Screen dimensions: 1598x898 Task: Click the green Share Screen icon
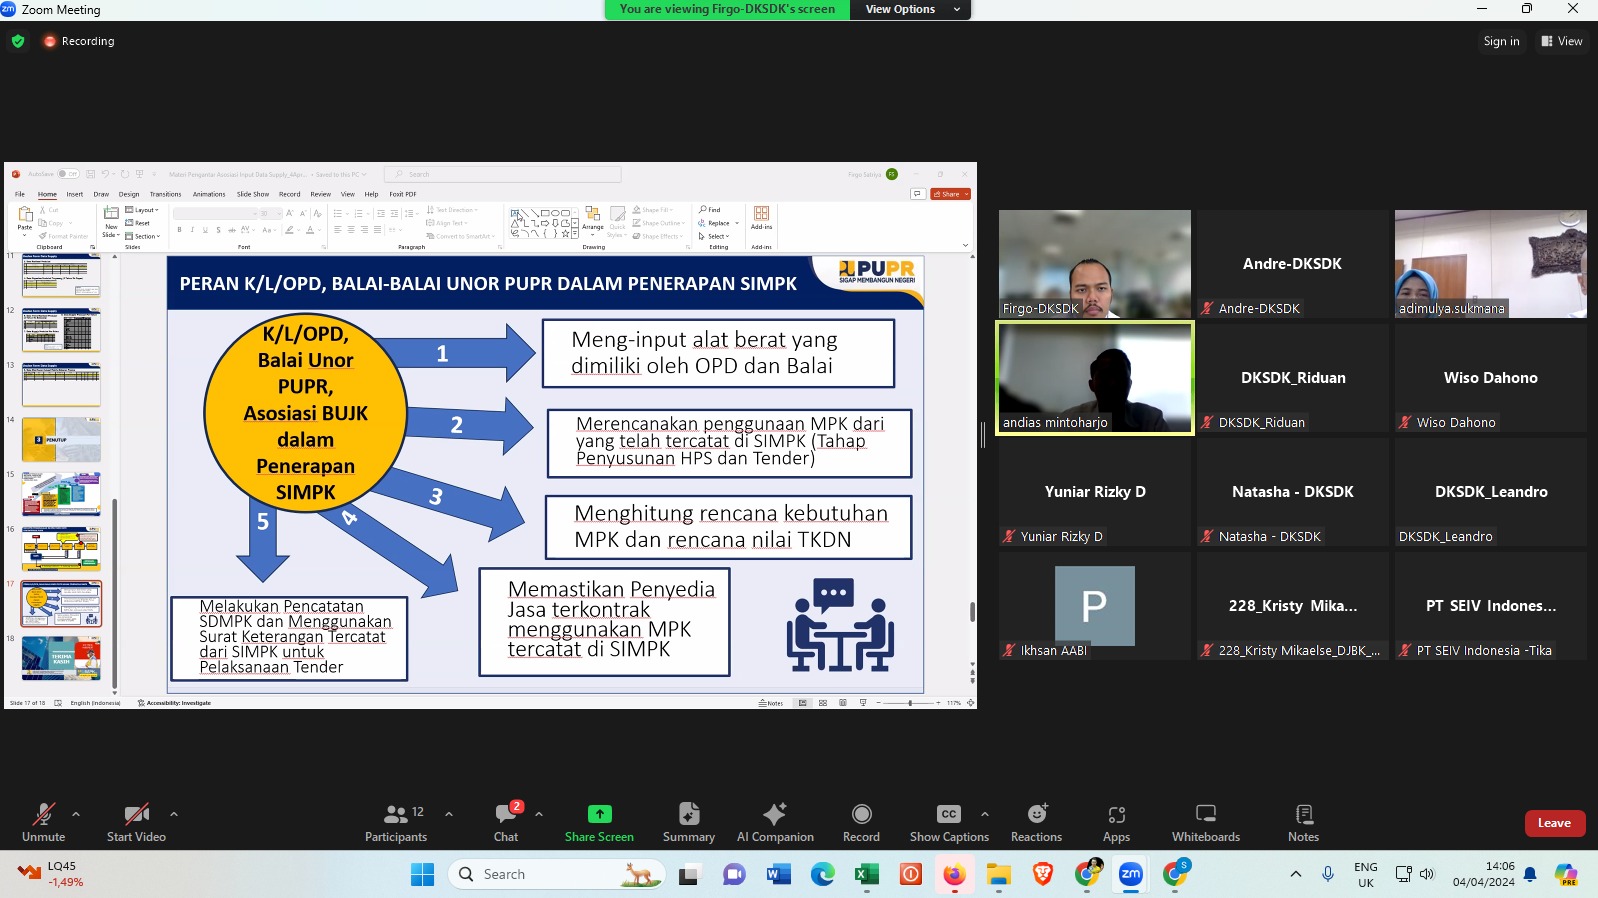[599, 814]
